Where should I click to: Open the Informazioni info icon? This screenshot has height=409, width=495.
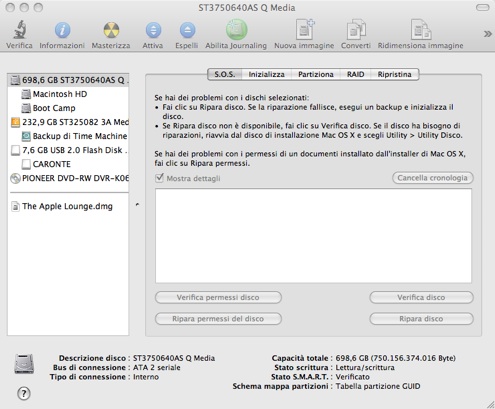click(62, 30)
